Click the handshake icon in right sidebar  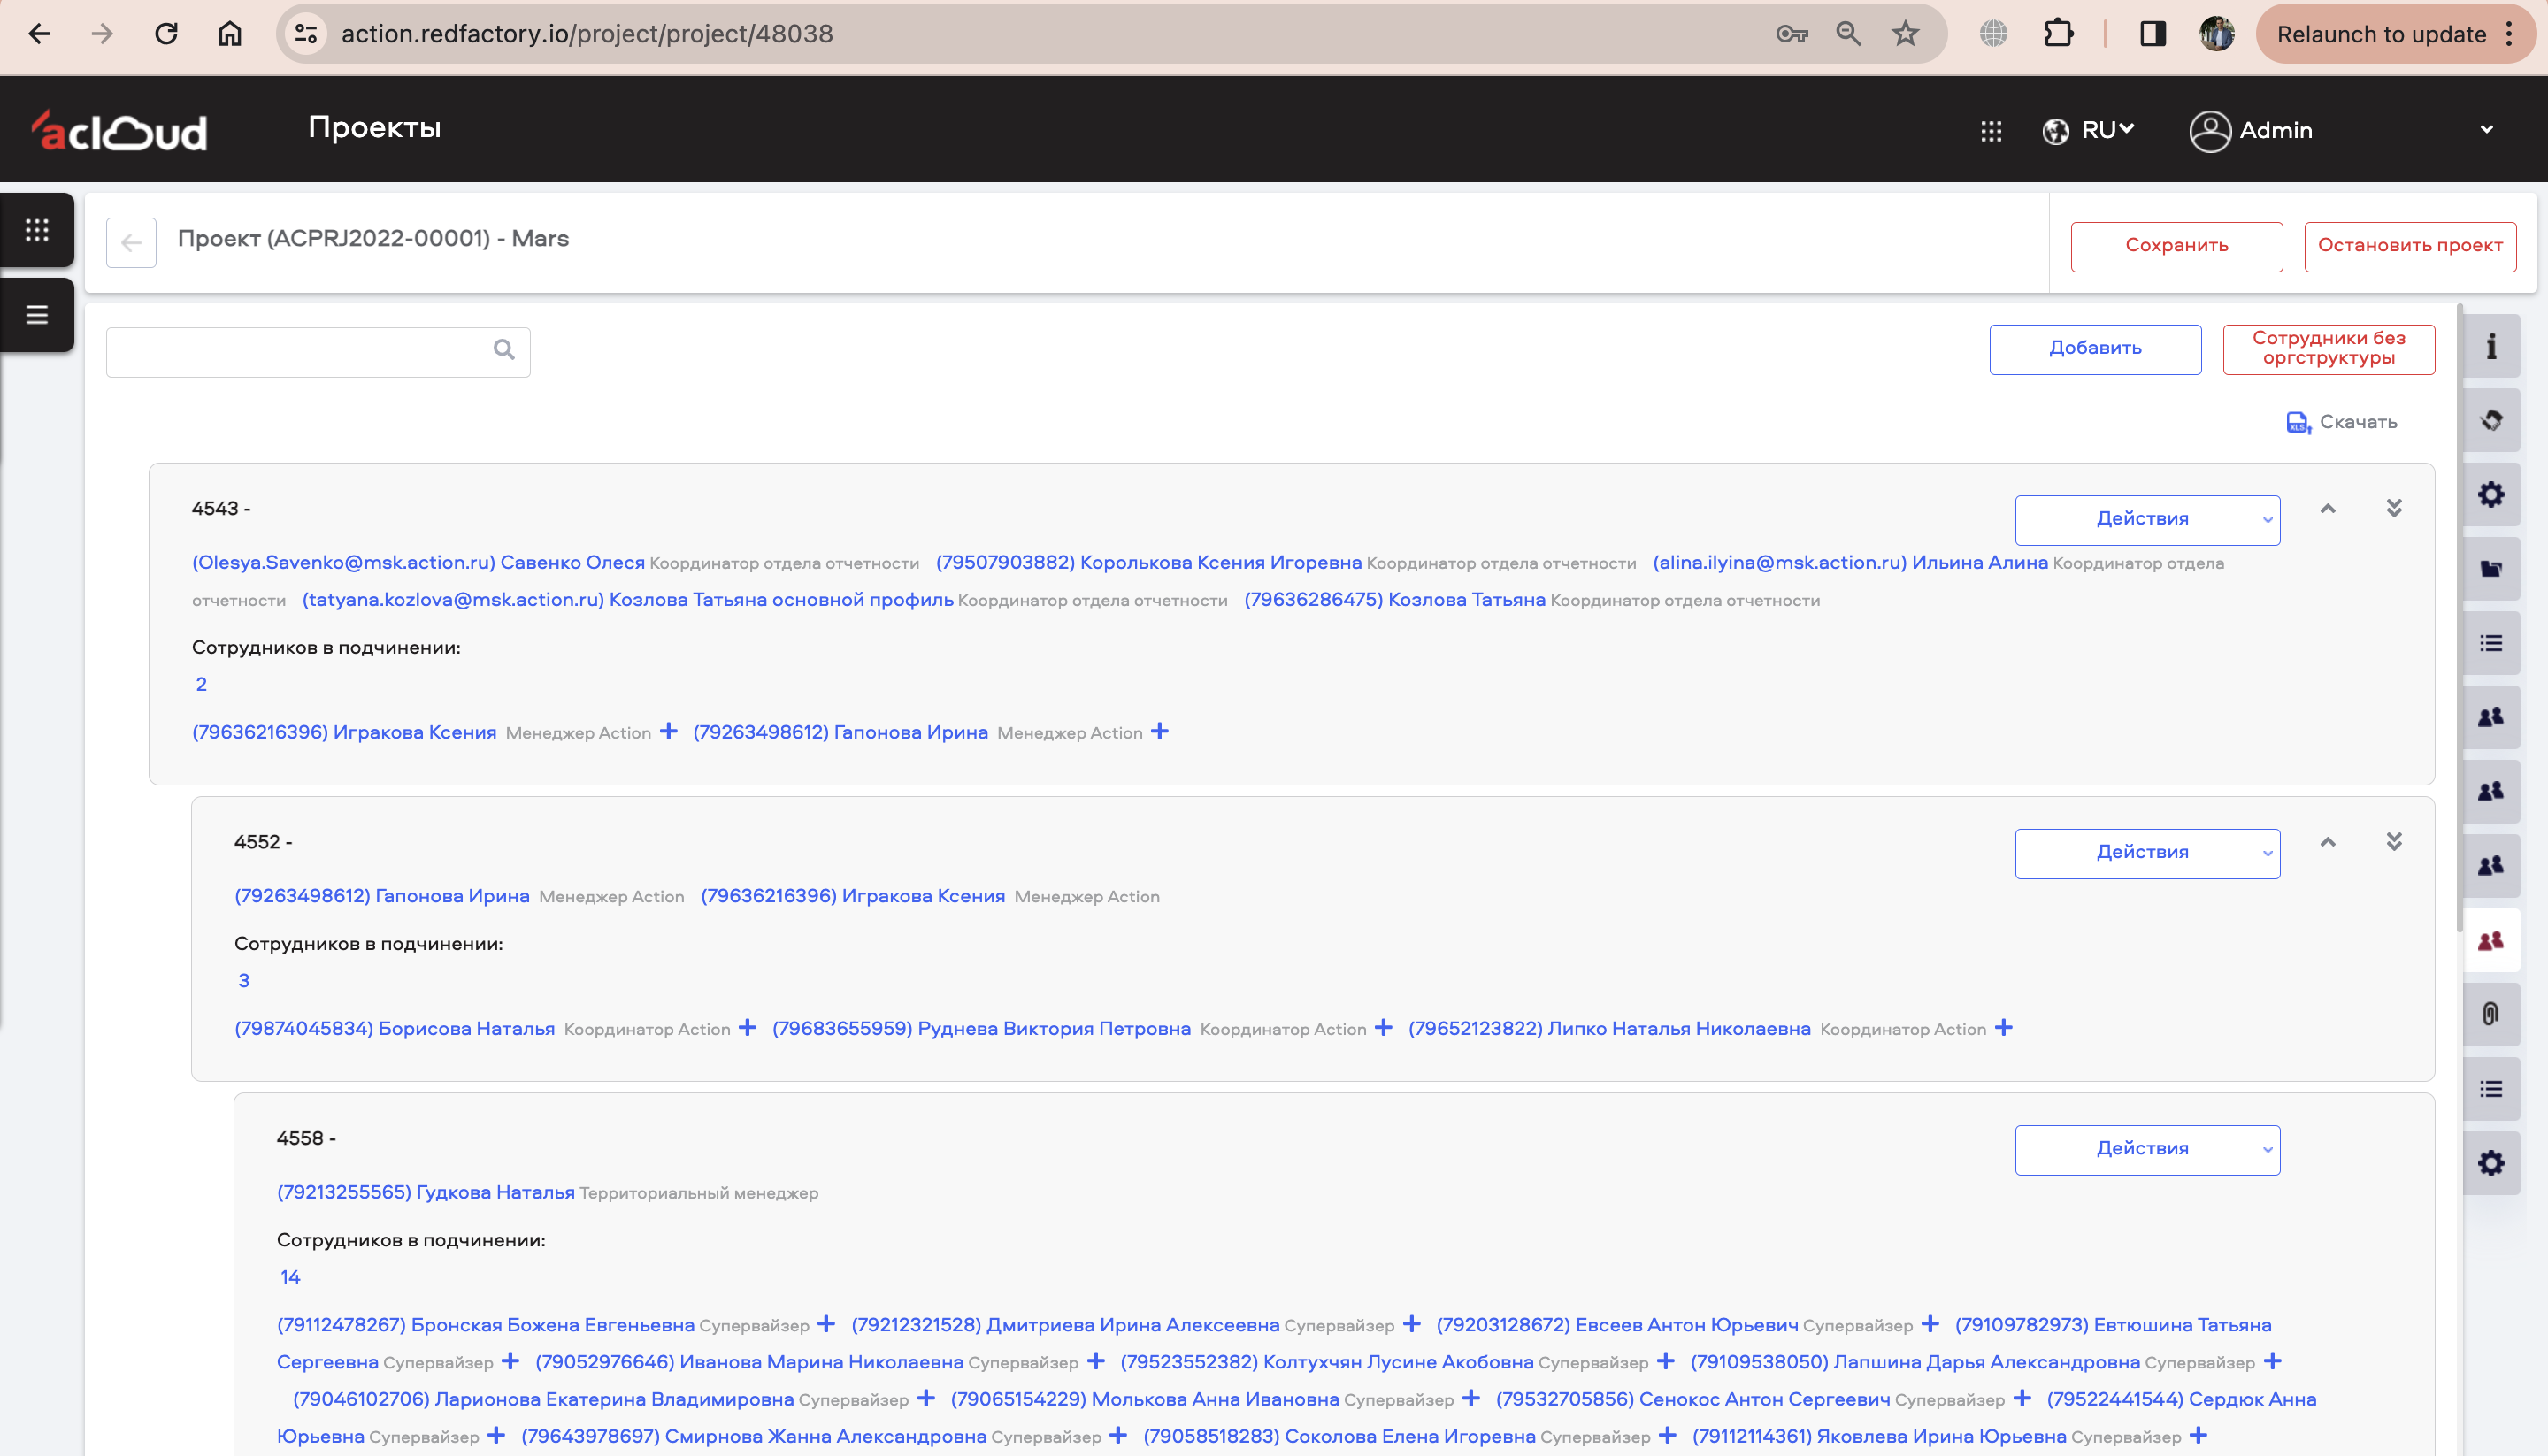[x=2491, y=420]
